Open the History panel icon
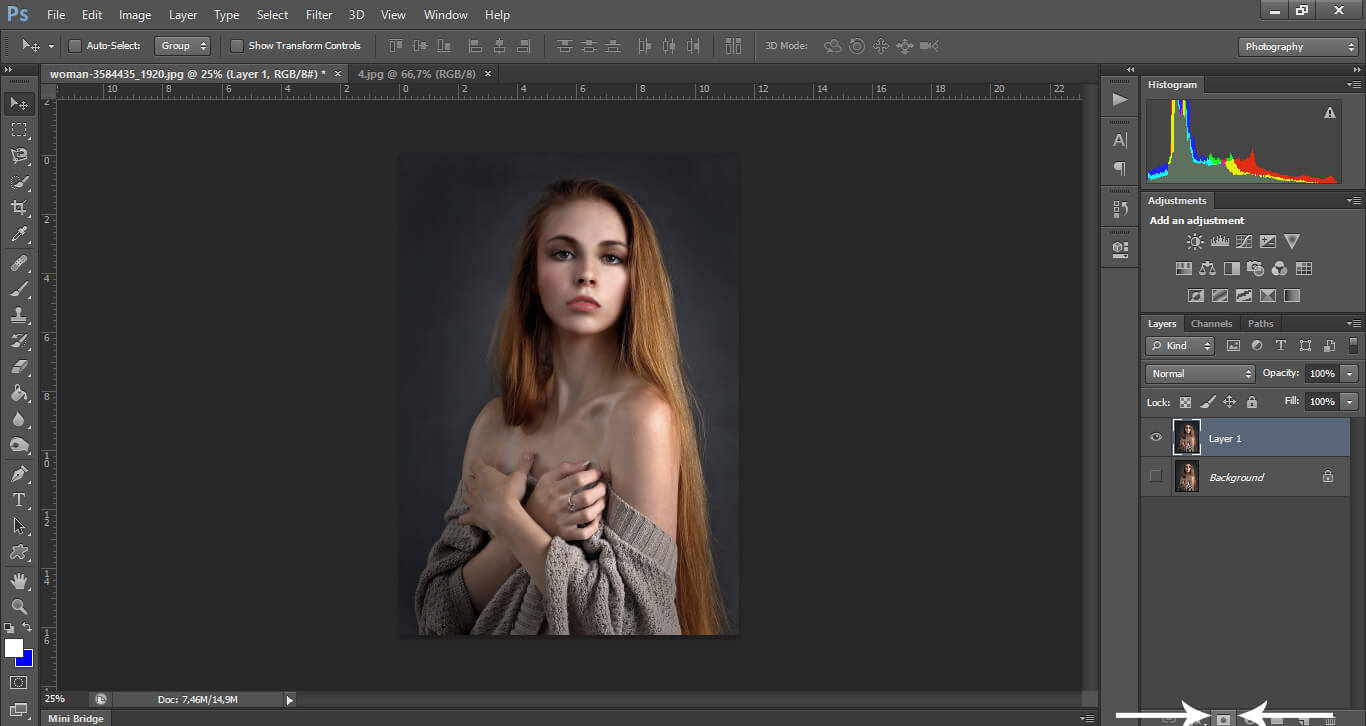Screen dimensions: 1366x726 click(1120, 208)
